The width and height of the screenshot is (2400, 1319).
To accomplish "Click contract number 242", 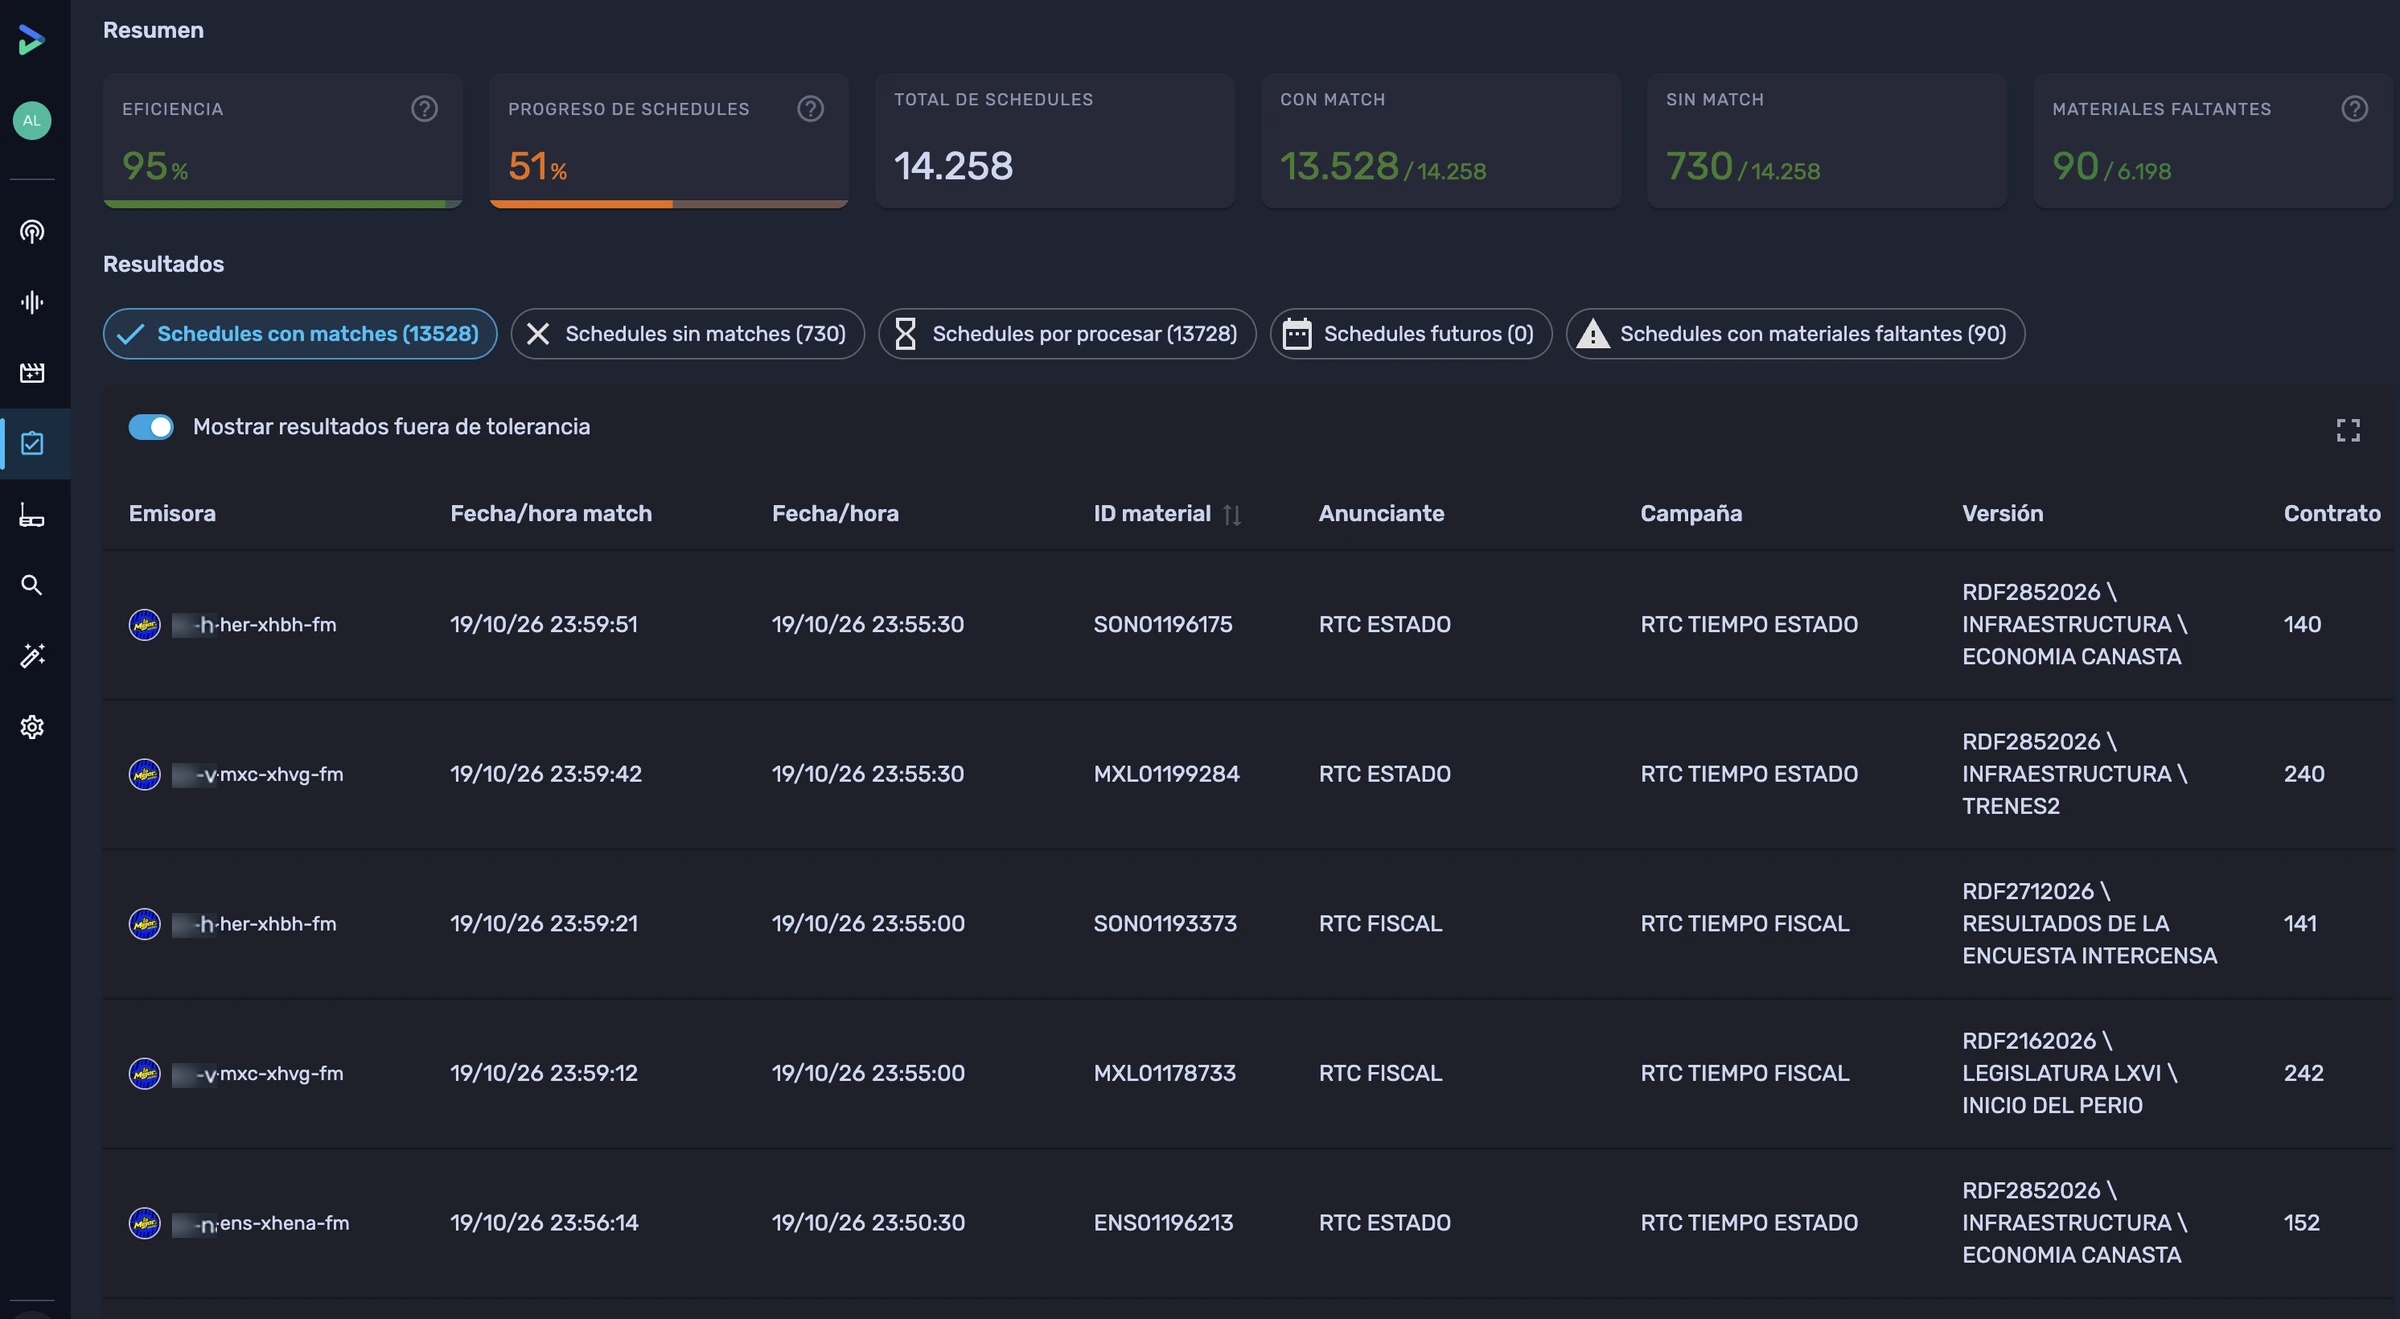I will click(x=2303, y=1074).
